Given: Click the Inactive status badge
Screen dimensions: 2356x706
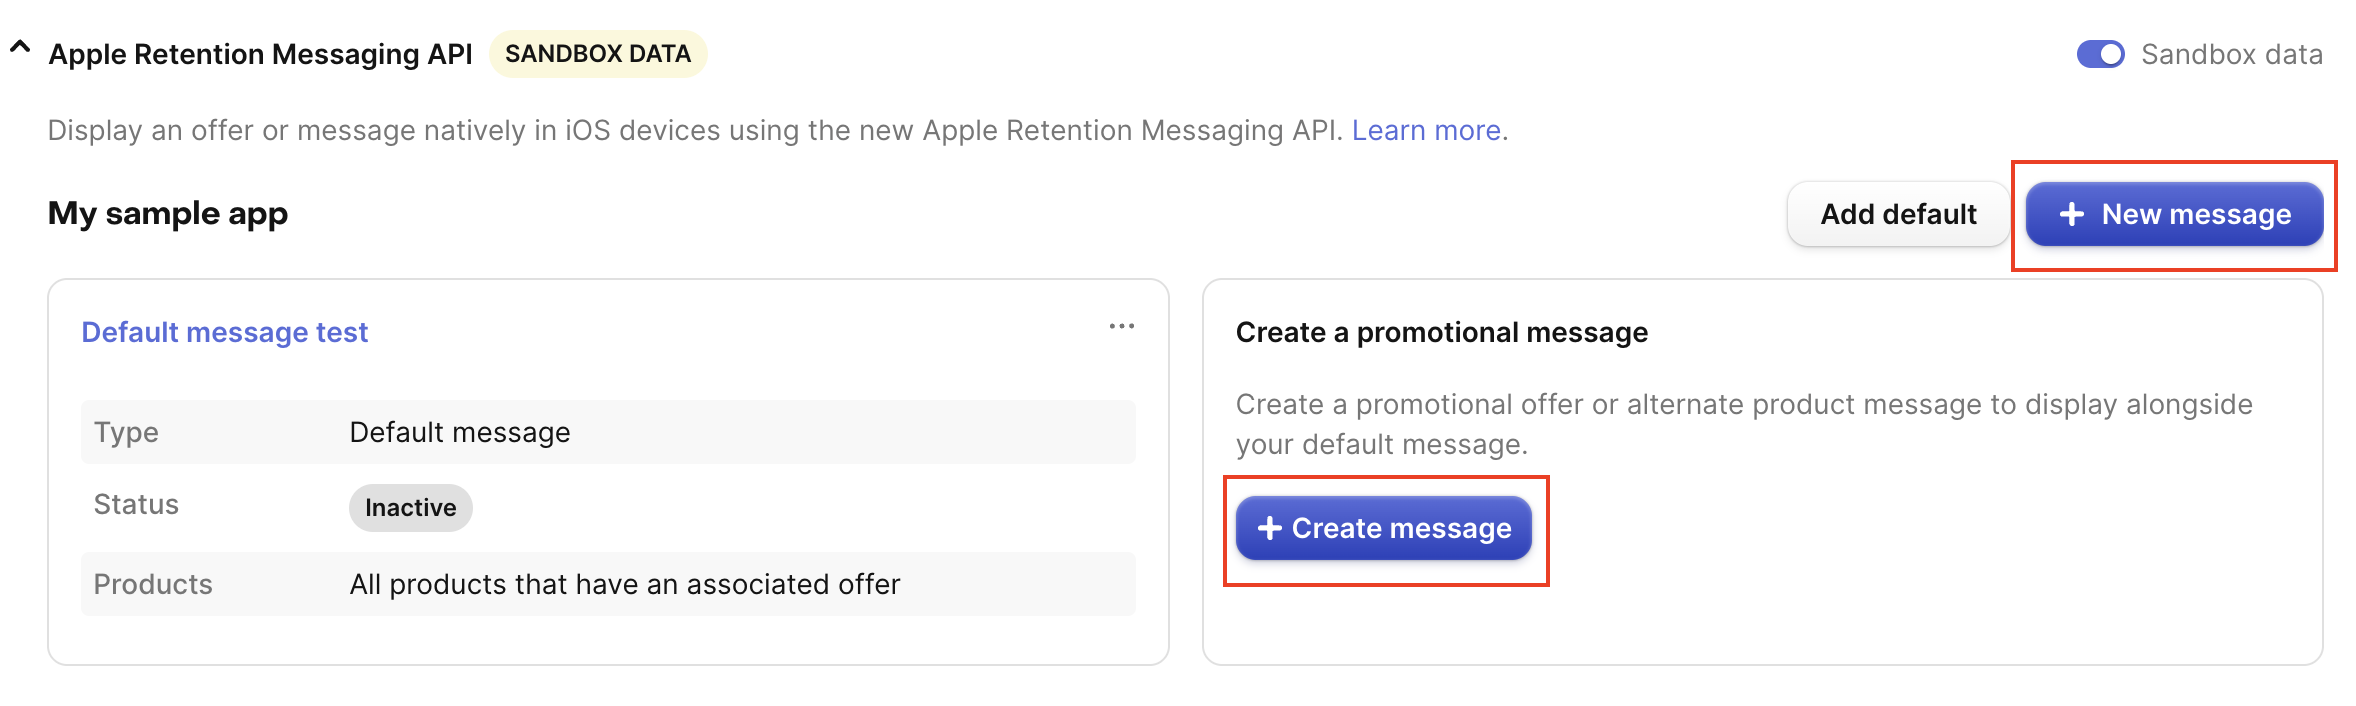Looking at the screenshot, I should (410, 508).
